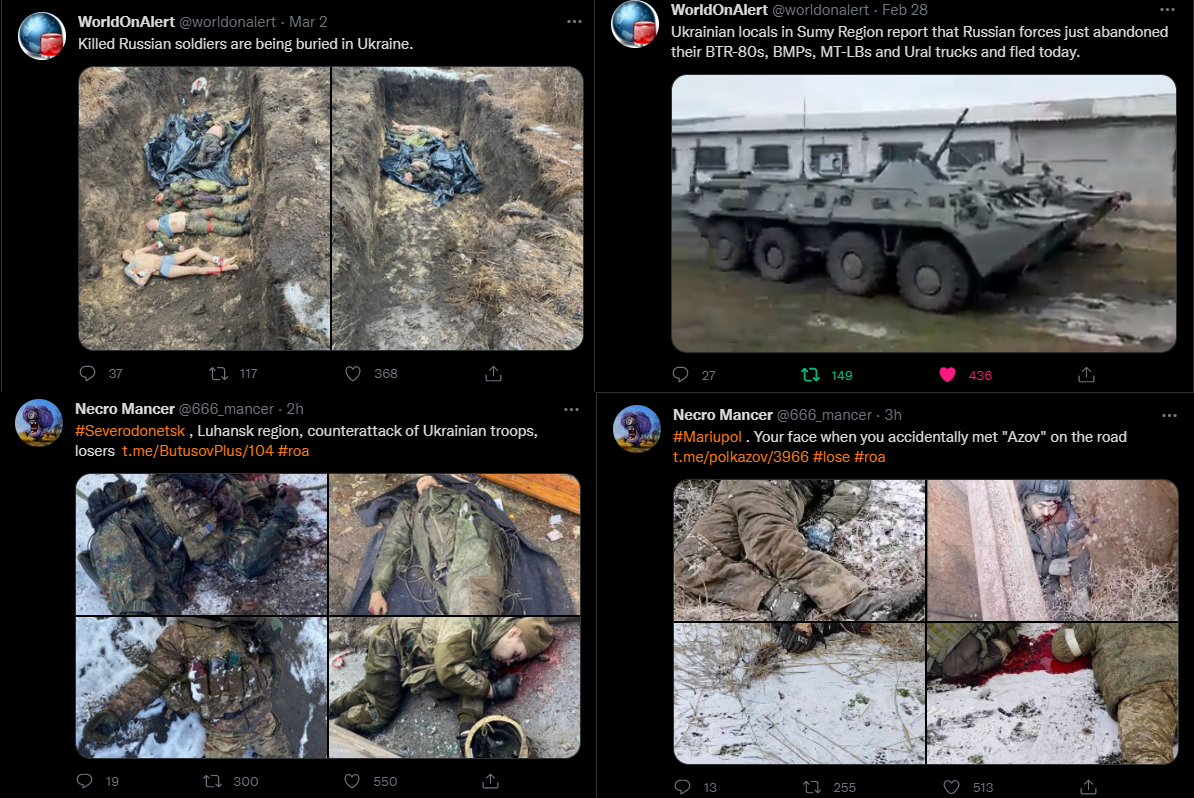Follow the t.me/polkazov/3966 link
The width and height of the screenshot is (1194, 798).
click(741, 457)
